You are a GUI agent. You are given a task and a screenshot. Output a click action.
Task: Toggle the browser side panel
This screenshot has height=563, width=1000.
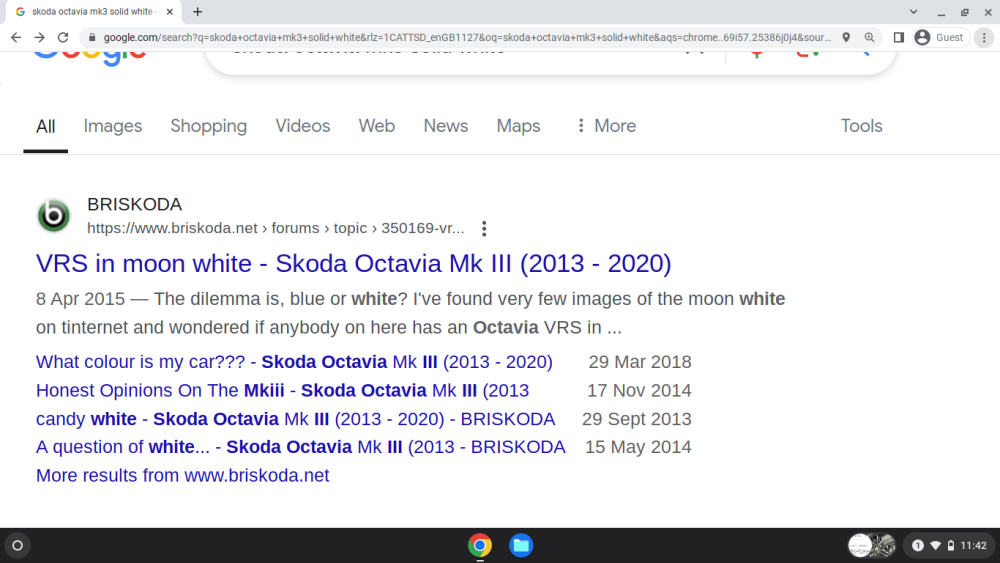coord(899,38)
